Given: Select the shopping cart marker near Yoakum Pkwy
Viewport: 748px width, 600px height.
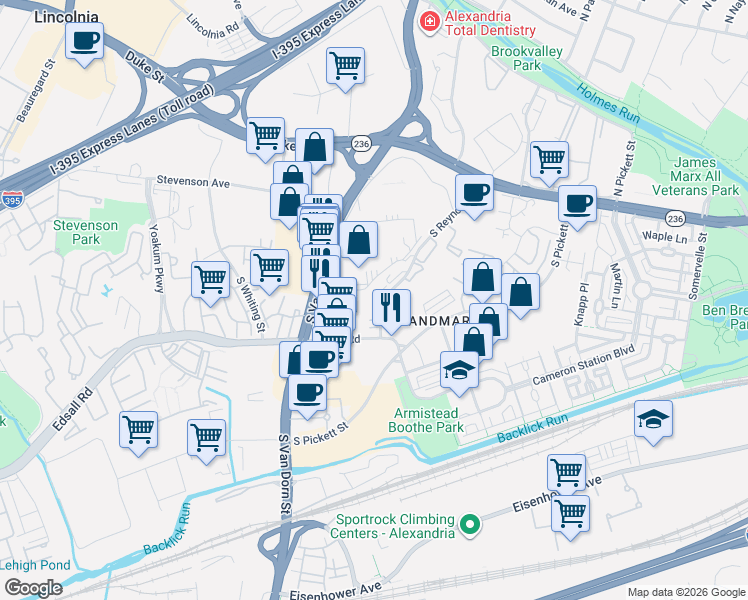Looking at the screenshot, I should point(210,284).
